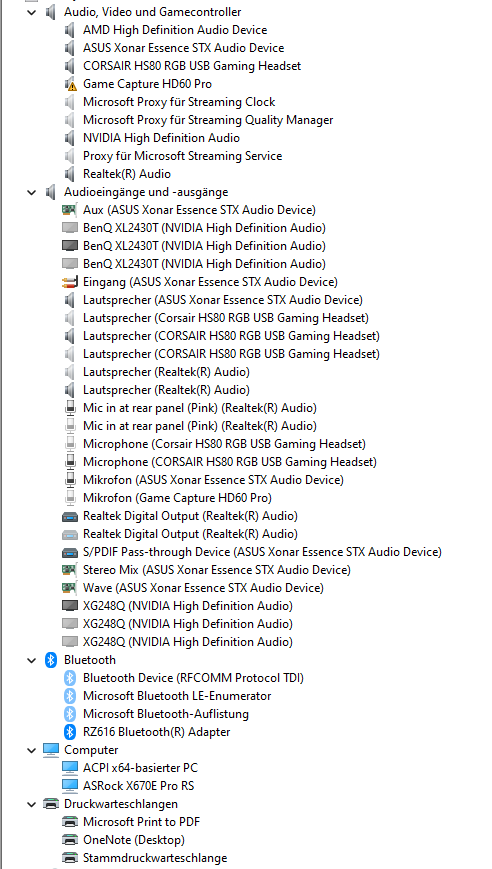Click the microphone icon for Mikrofon (ASUS Xonar Essence STX)
Image resolution: width=492 pixels, height=869 pixels.
tap(70, 480)
